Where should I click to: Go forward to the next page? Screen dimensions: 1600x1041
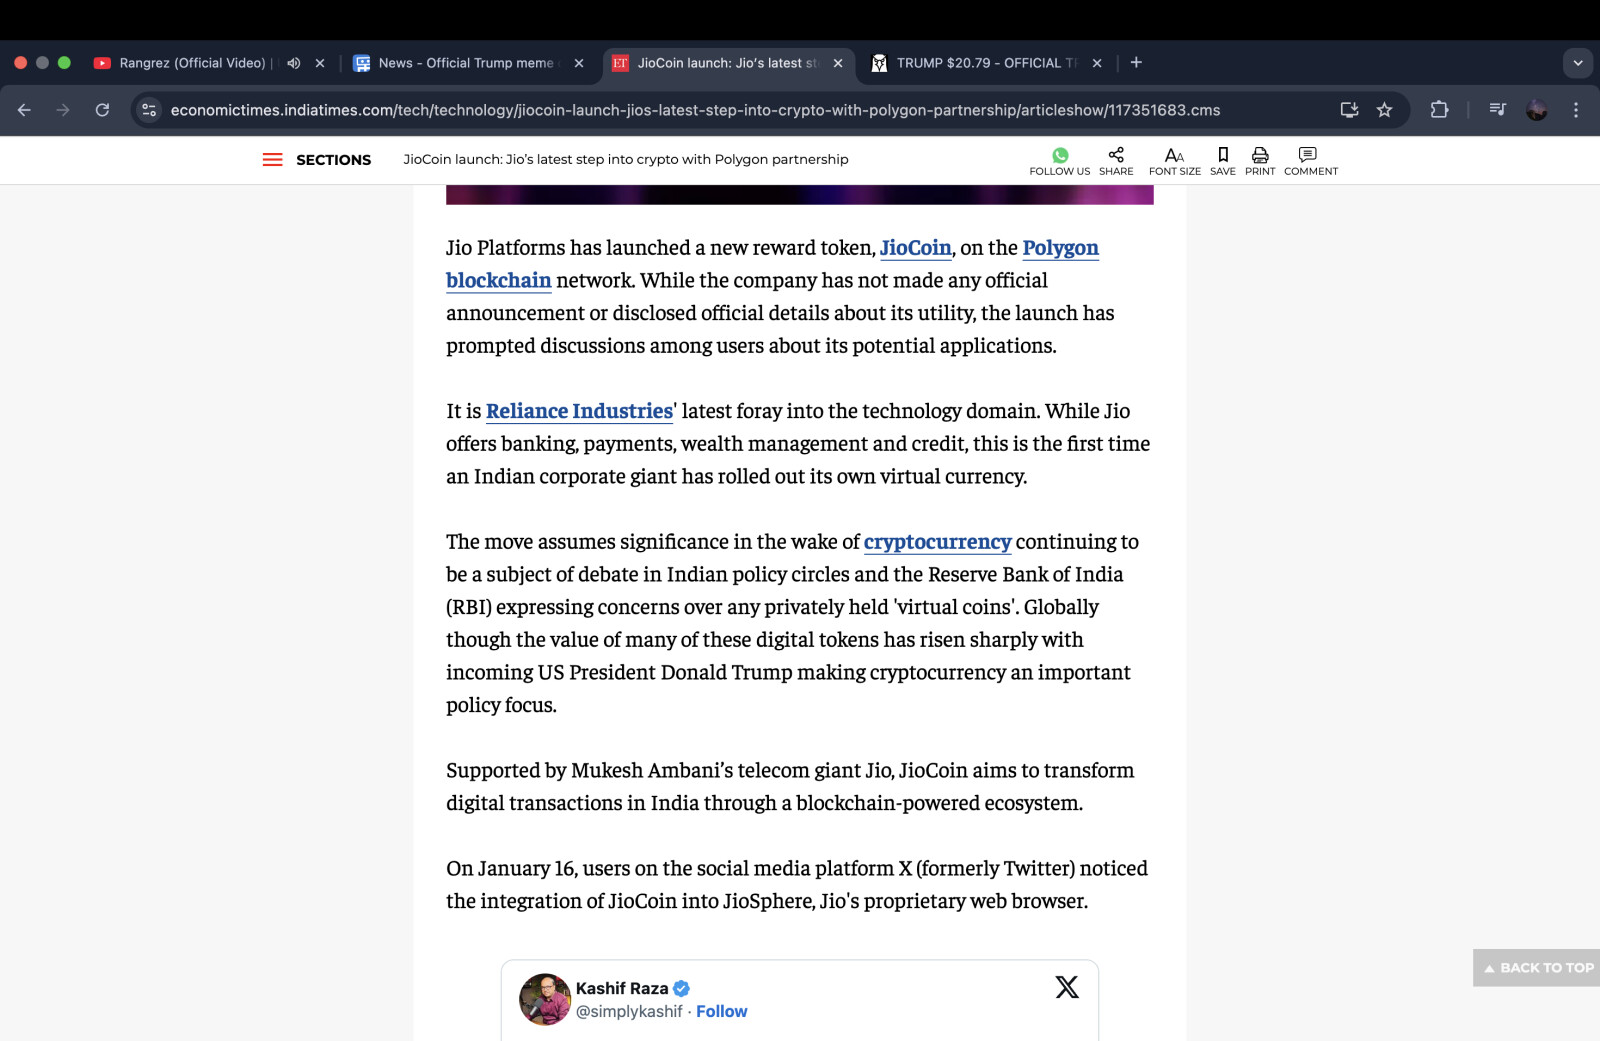pos(63,110)
